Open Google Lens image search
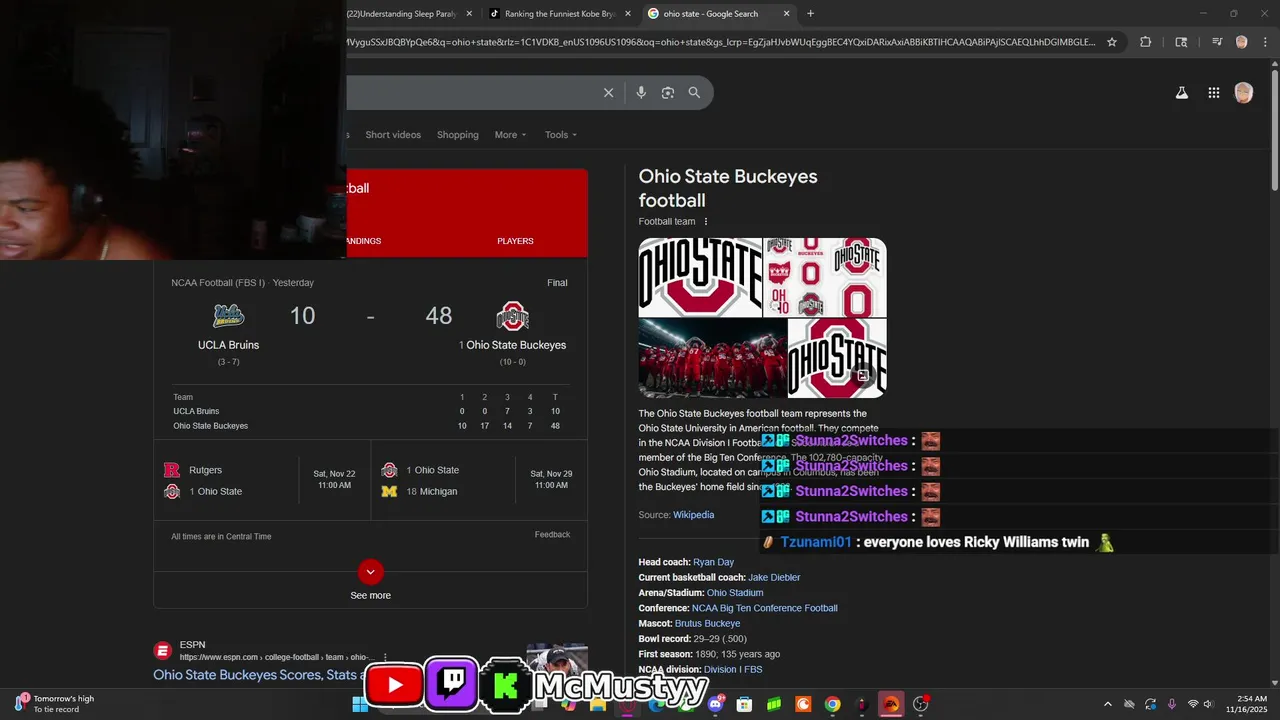 668,93
